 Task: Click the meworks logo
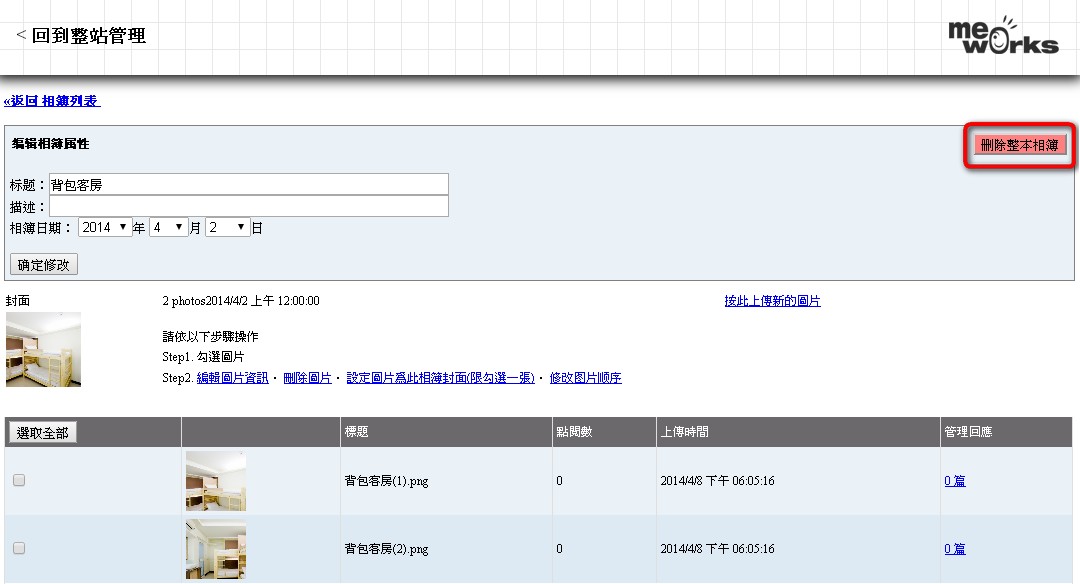tap(1002, 36)
